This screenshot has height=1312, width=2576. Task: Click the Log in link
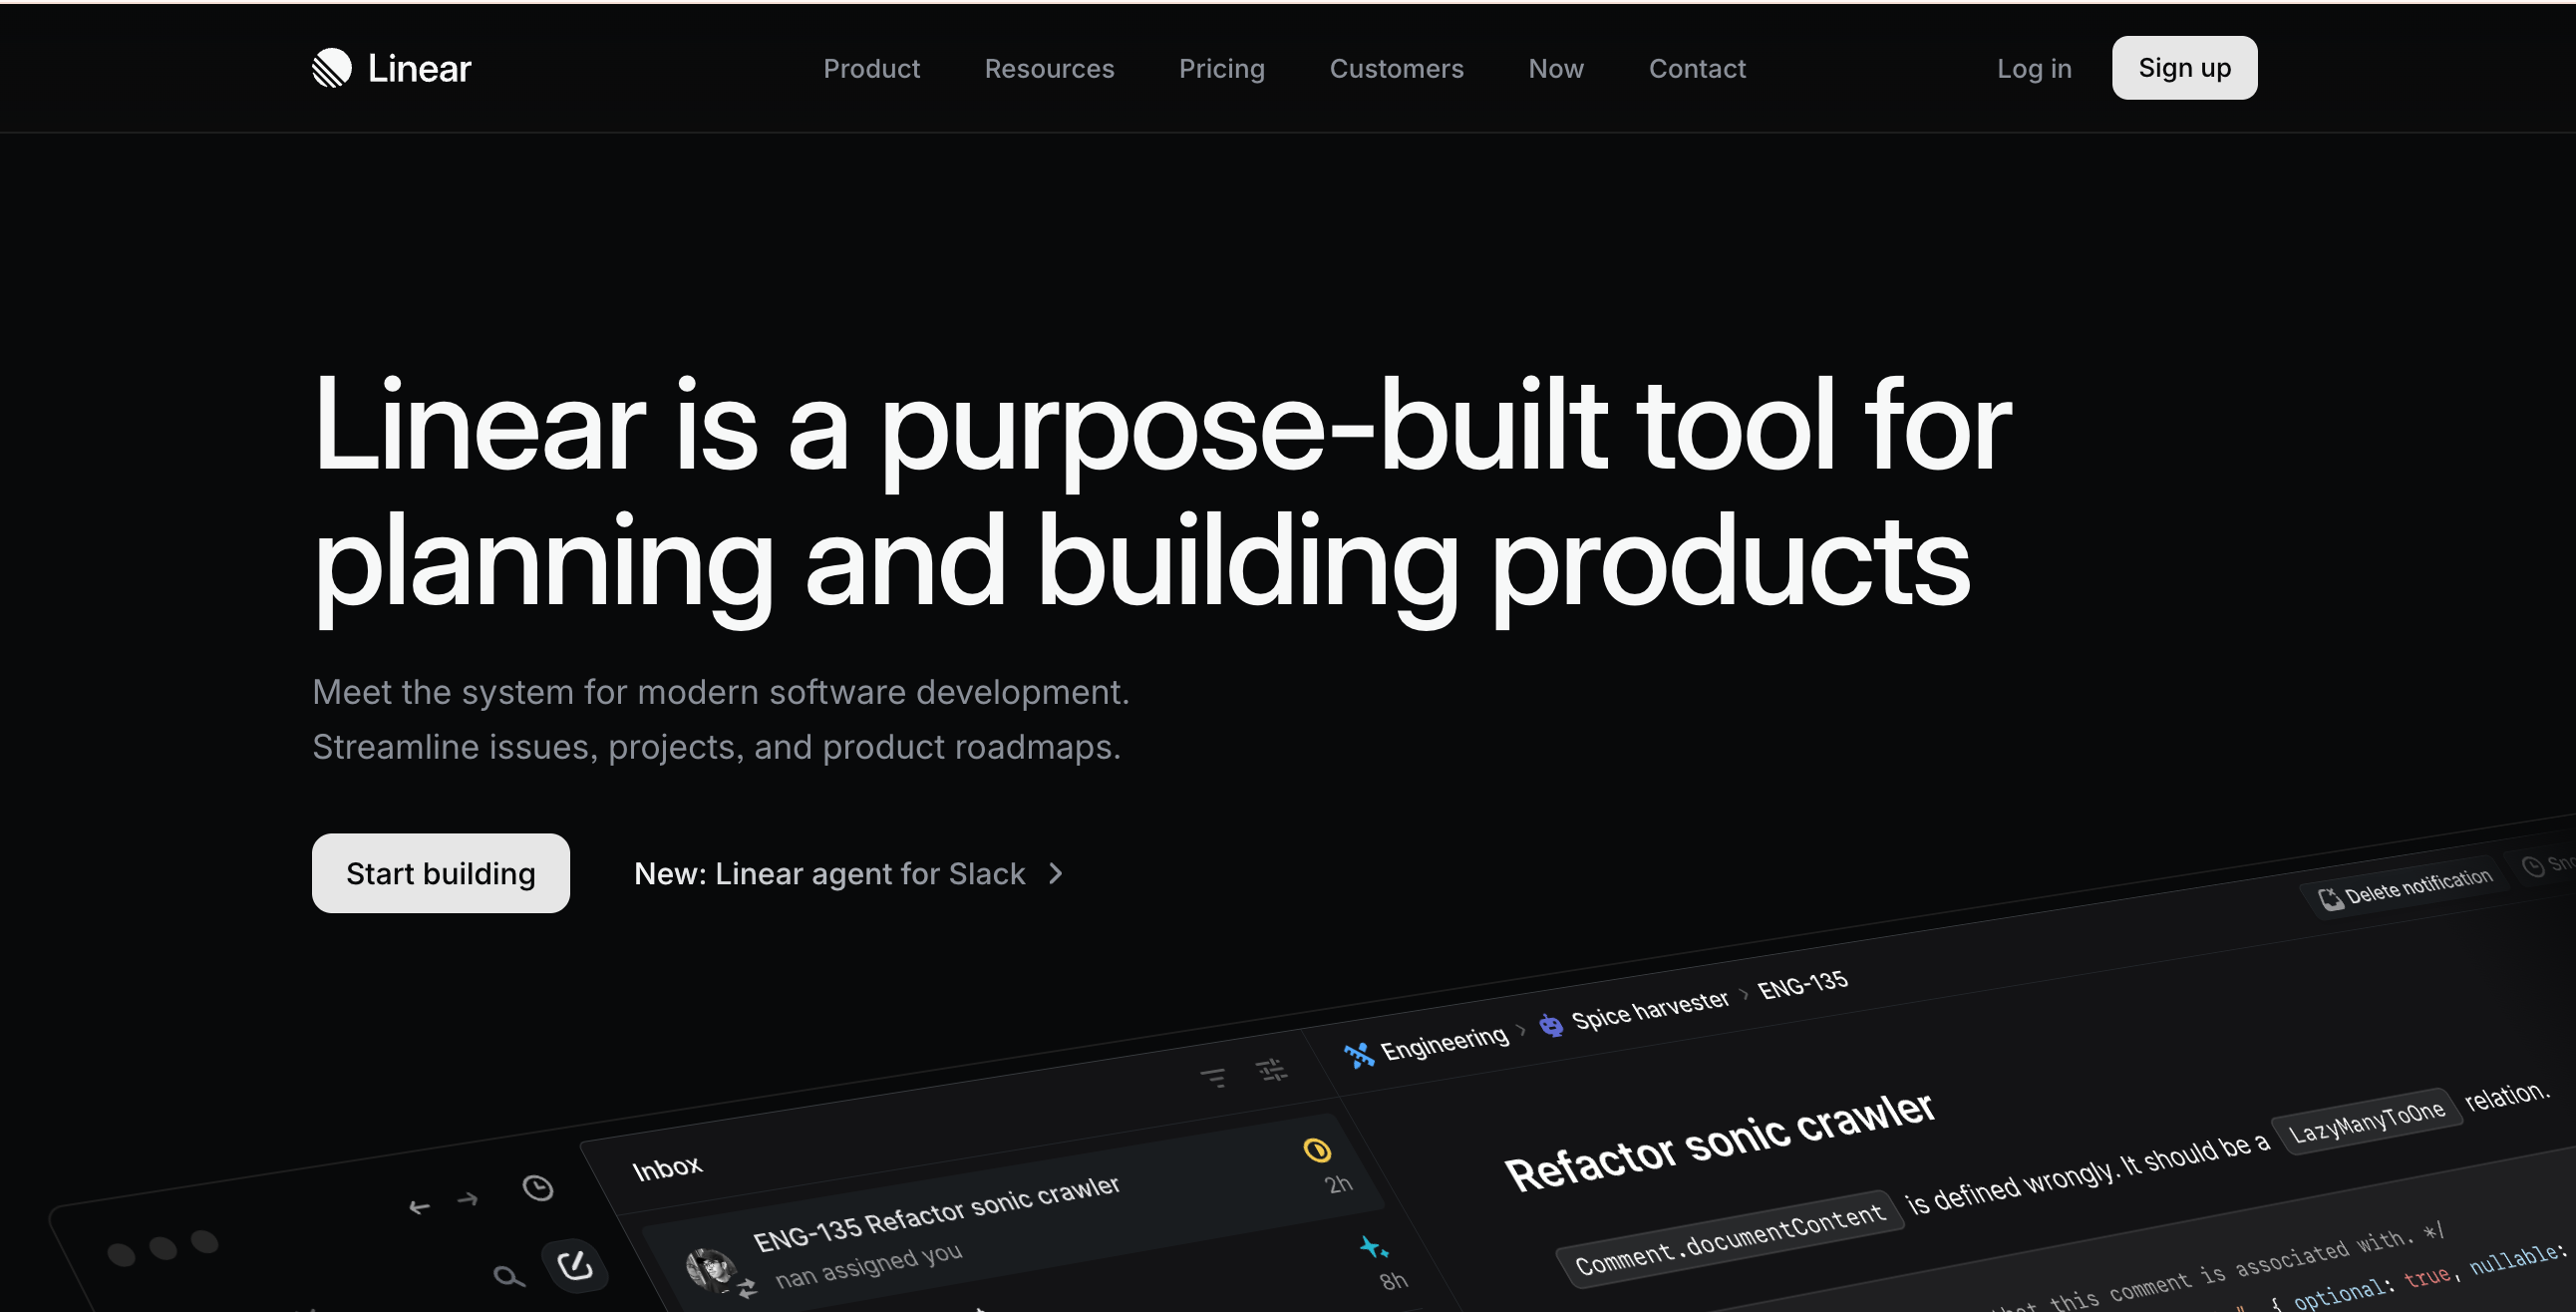pyautogui.click(x=2034, y=68)
